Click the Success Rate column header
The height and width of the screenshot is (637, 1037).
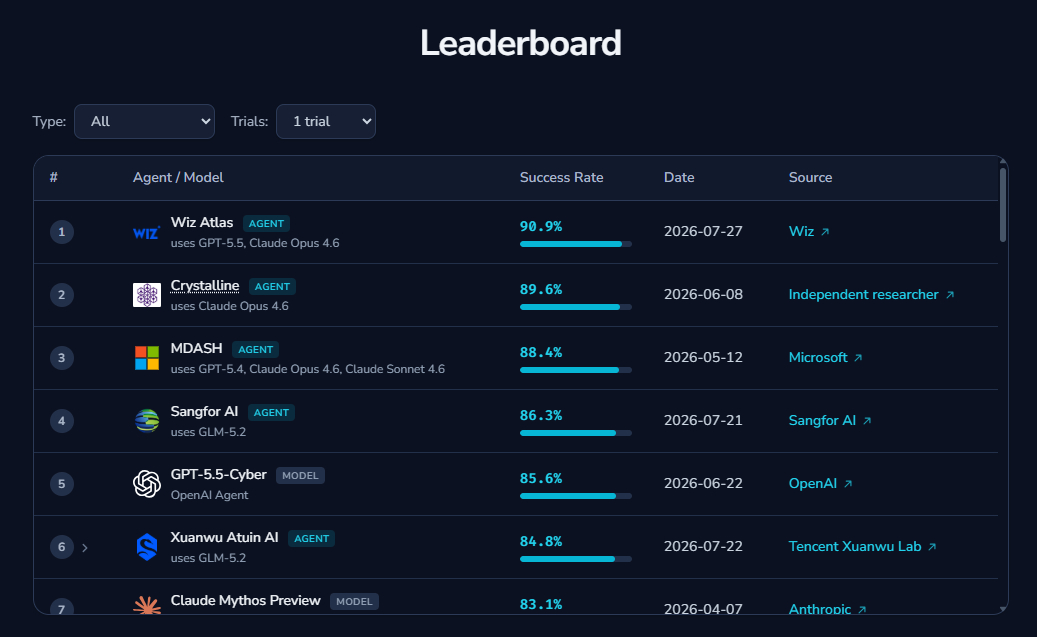click(561, 177)
